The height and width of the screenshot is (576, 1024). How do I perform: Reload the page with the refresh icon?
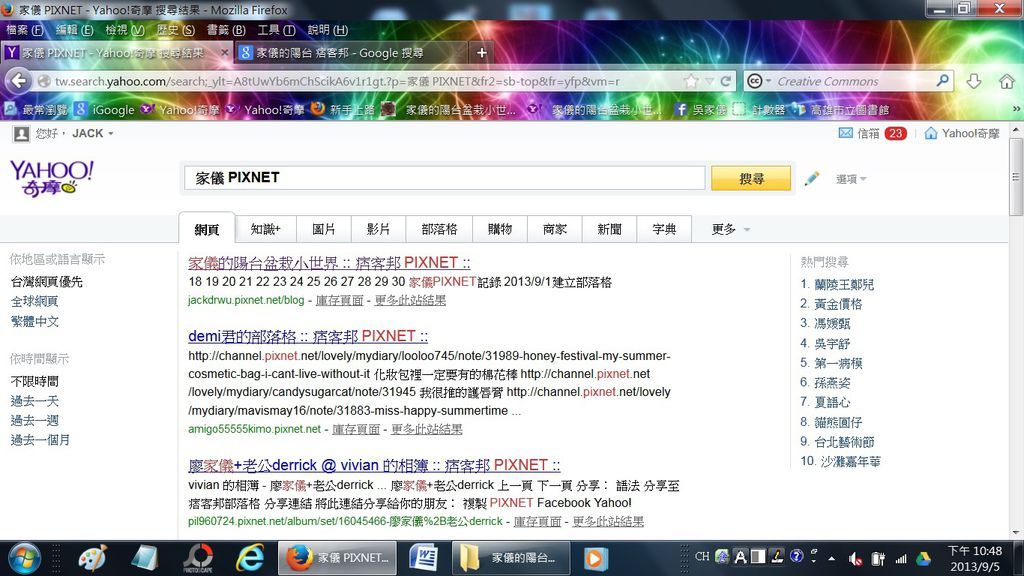click(726, 81)
